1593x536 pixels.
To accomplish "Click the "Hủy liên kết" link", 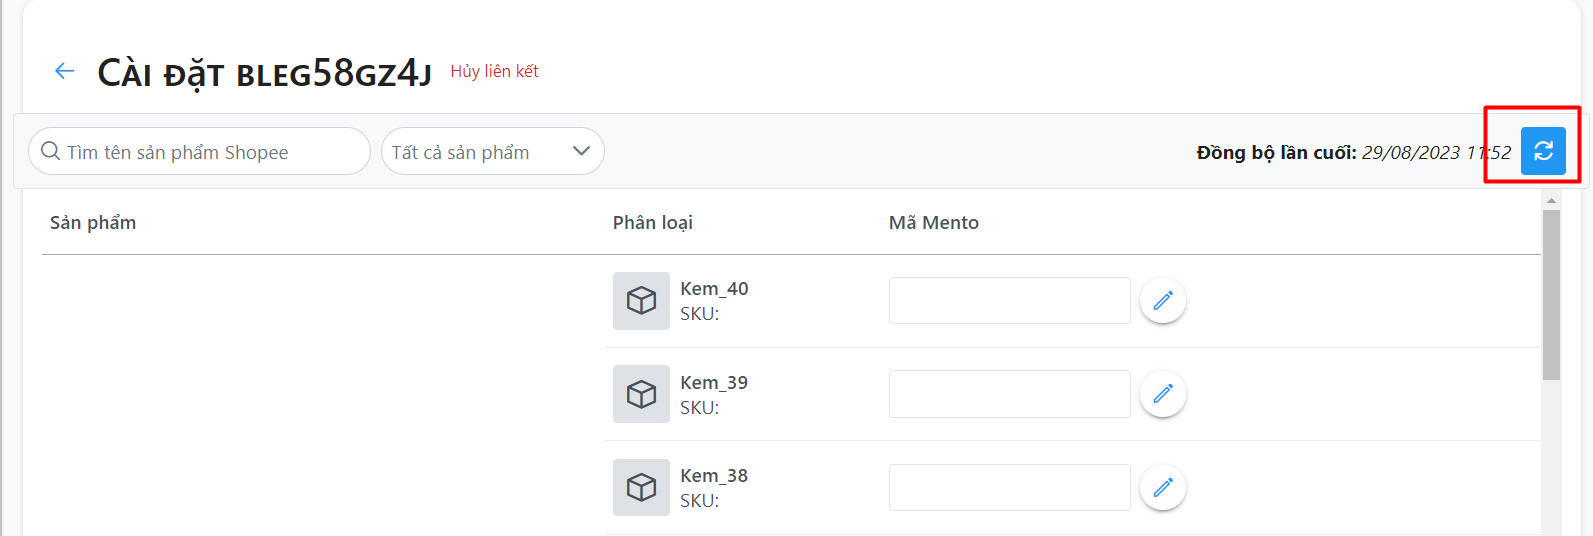I will point(494,71).
